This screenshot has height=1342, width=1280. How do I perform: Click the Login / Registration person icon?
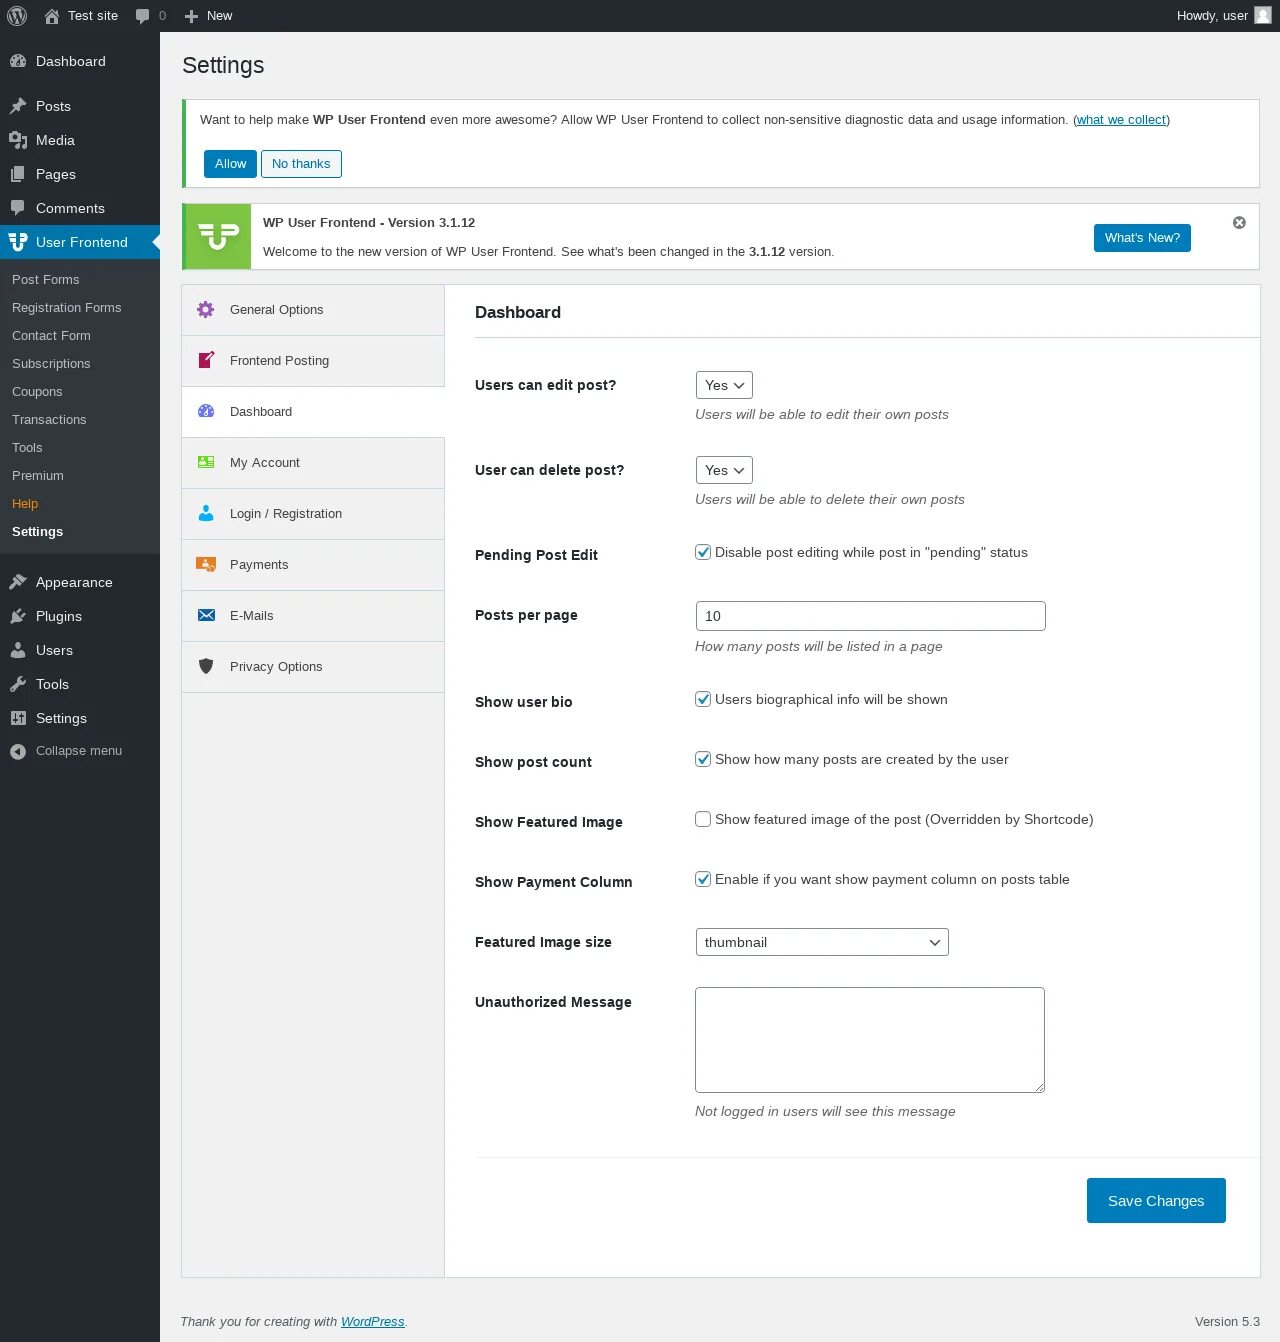click(206, 513)
